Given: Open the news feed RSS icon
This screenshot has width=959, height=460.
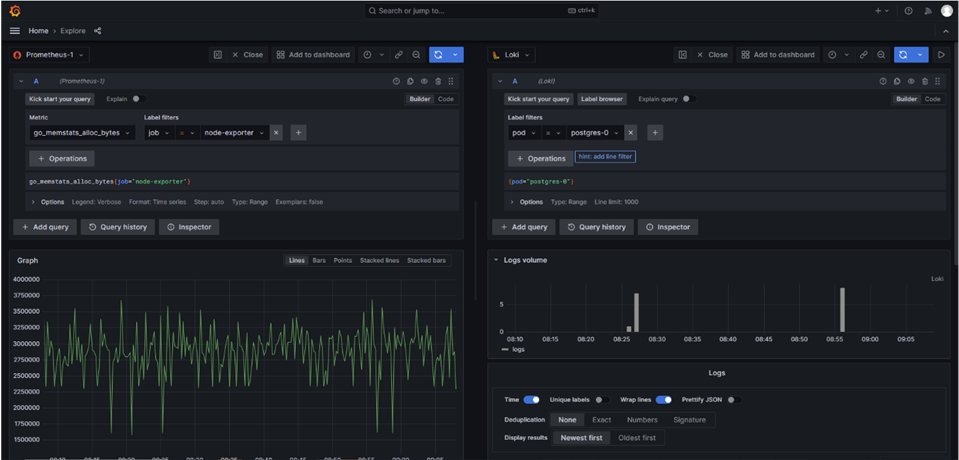Looking at the screenshot, I should (927, 11).
